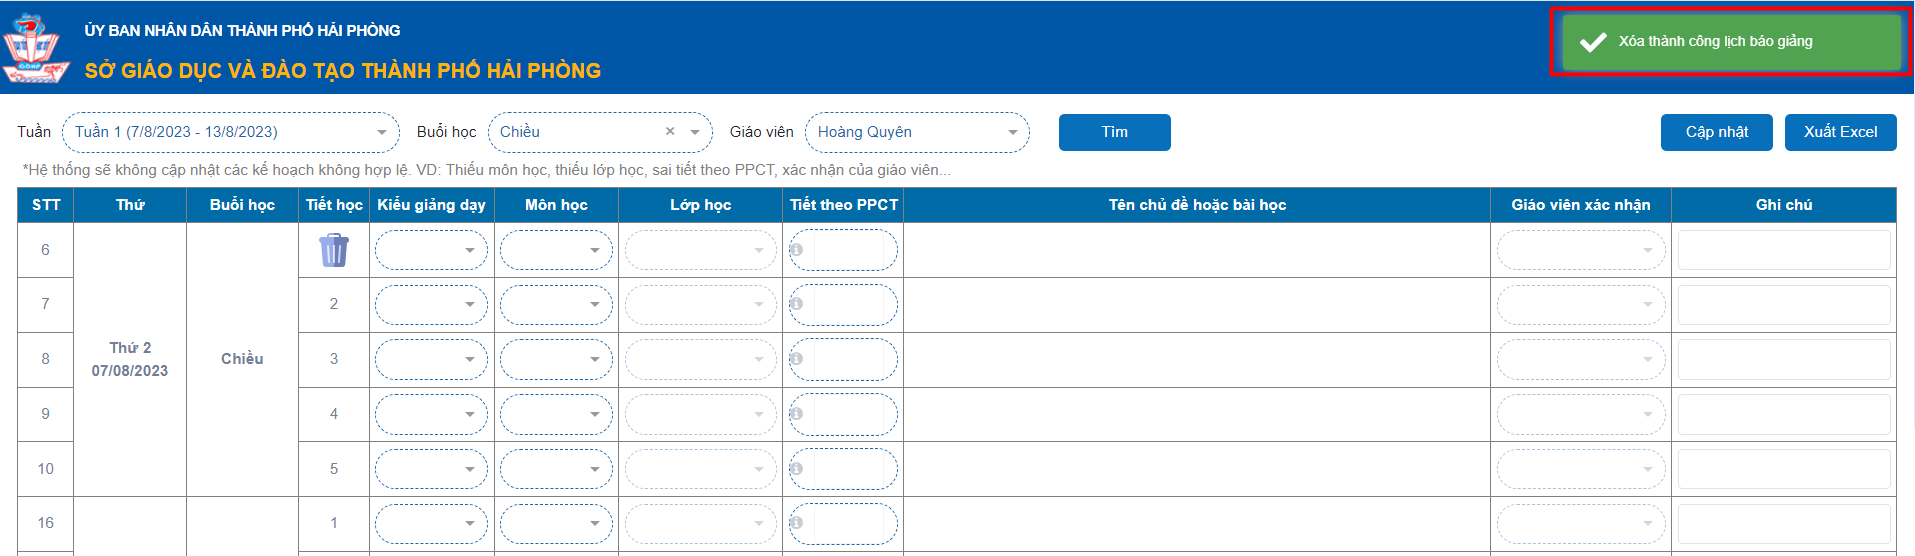Screen dimensions: 1915x556
Task: Click the PPCT info icon in STT 8 row
Action: point(797,359)
